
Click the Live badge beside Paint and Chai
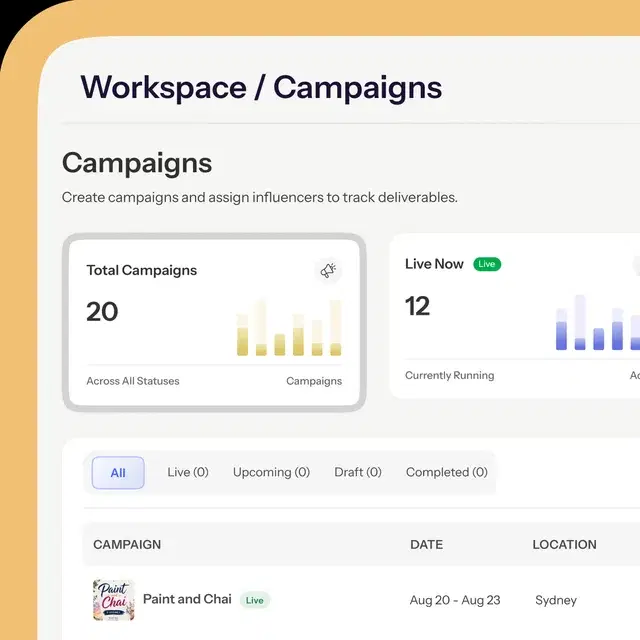click(x=255, y=600)
